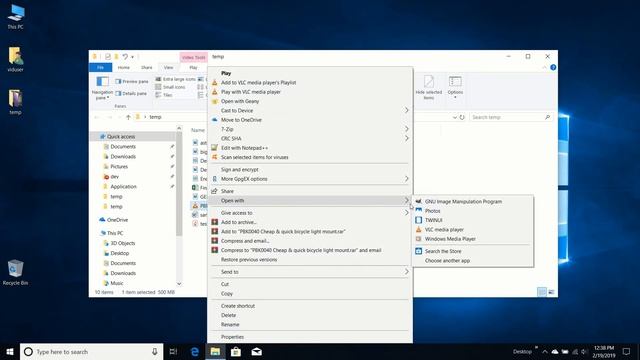Click the Refresh button in address bar

coord(462,117)
